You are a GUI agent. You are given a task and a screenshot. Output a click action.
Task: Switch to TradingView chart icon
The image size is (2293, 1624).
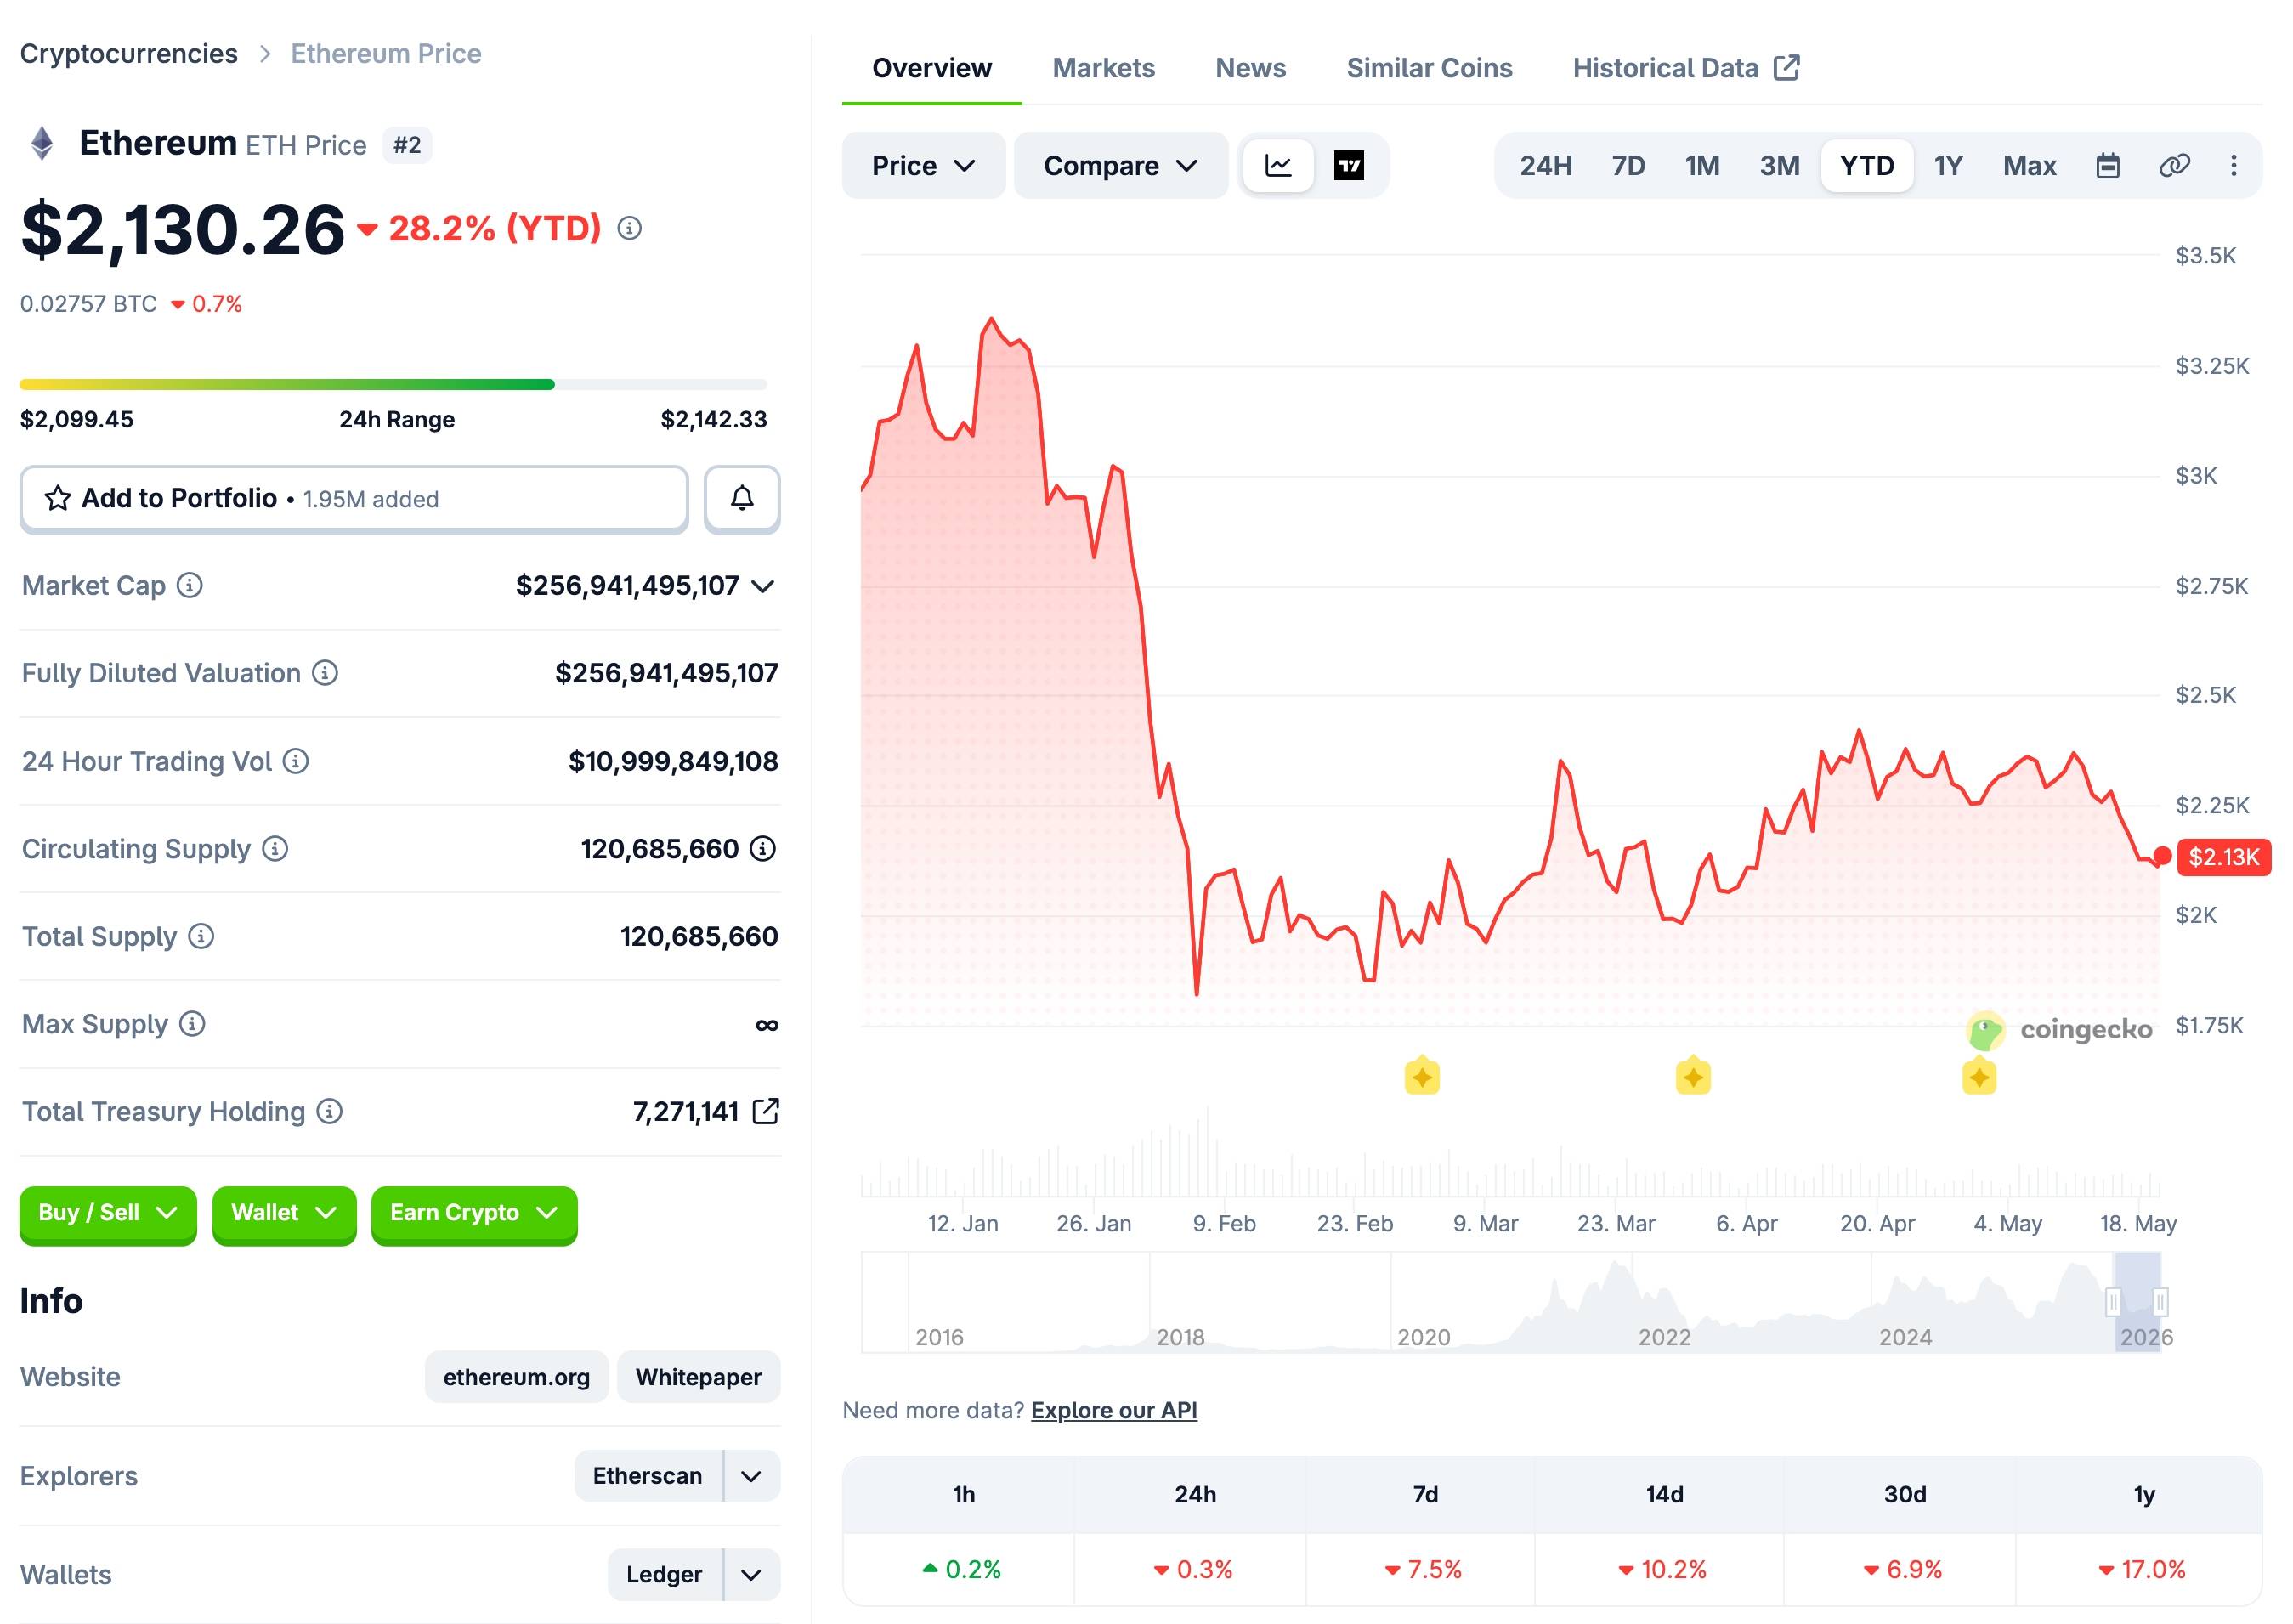pos(1349,165)
